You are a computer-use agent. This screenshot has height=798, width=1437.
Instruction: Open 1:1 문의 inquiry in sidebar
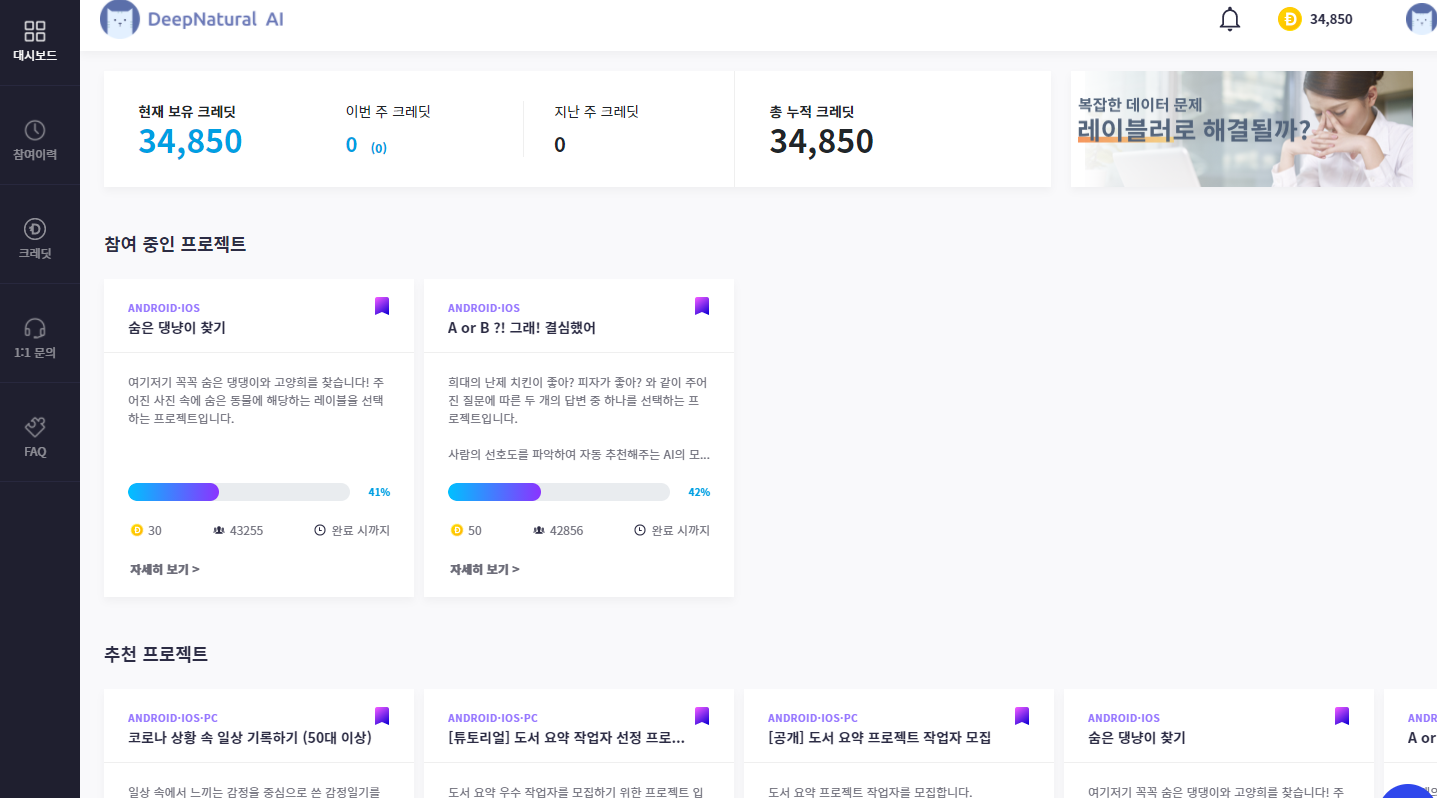(35, 339)
